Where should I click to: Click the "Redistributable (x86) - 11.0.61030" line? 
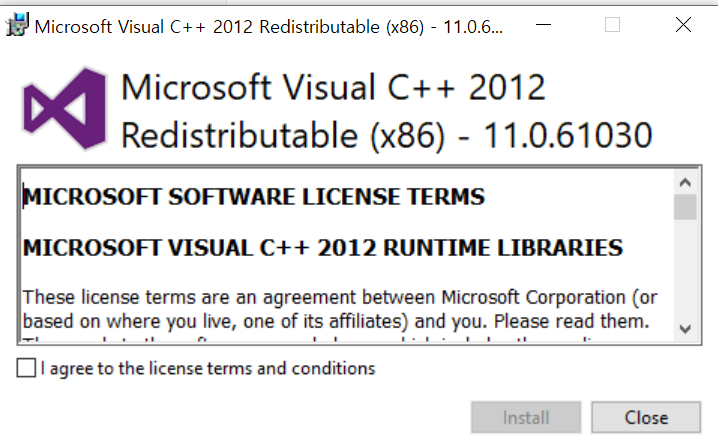[386, 133]
